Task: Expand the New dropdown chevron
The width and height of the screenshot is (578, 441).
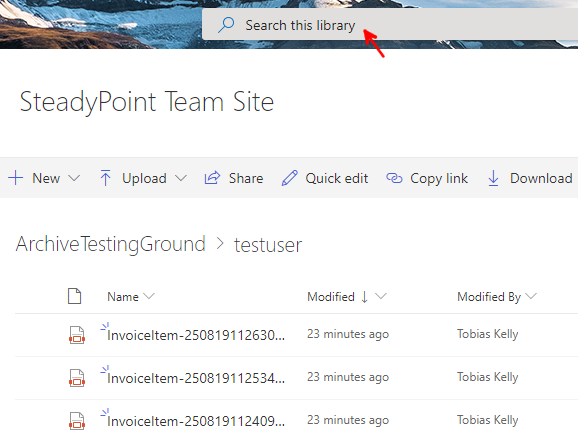Action: click(x=74, y=178)
